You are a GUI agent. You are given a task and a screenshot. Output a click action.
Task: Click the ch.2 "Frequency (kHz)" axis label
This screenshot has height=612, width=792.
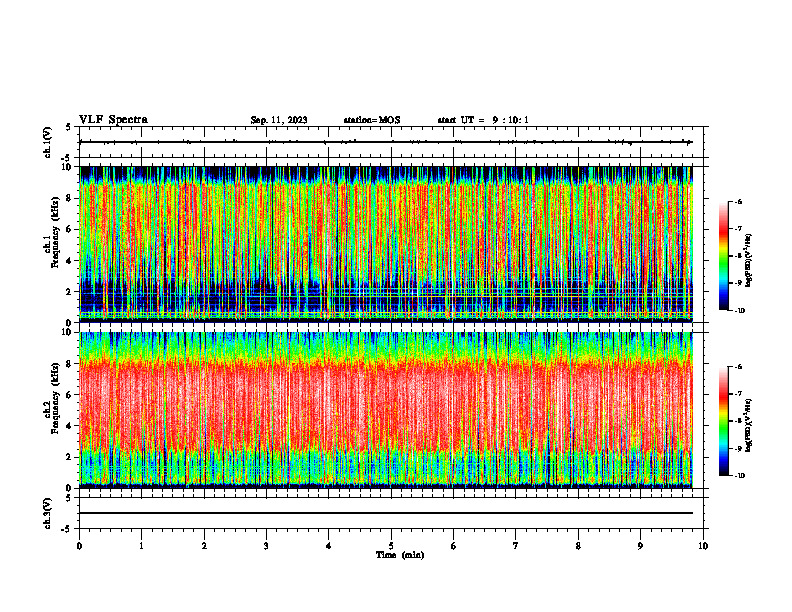(56, 396)
